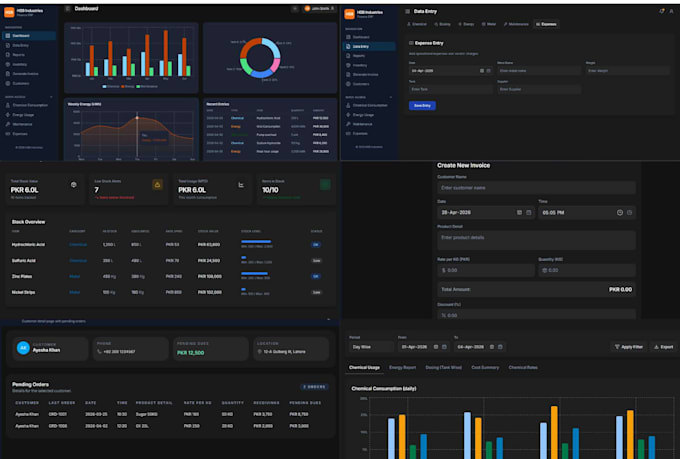Image resolution: width=680 pixels, height=459 pixels.
Task: Toggle Chemical legend item under bar chart
Action: [x=111, y=86]
